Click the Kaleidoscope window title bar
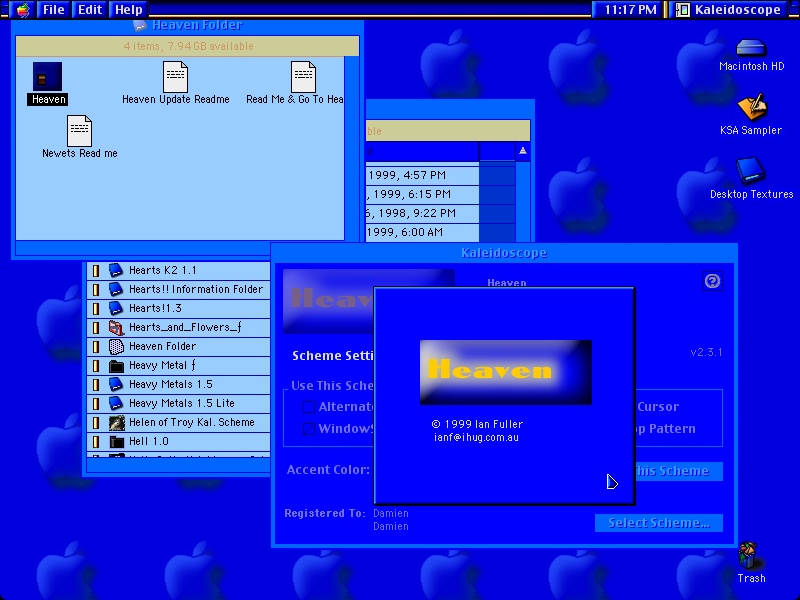This screenshot has height=600, width=800. (504, 253)
